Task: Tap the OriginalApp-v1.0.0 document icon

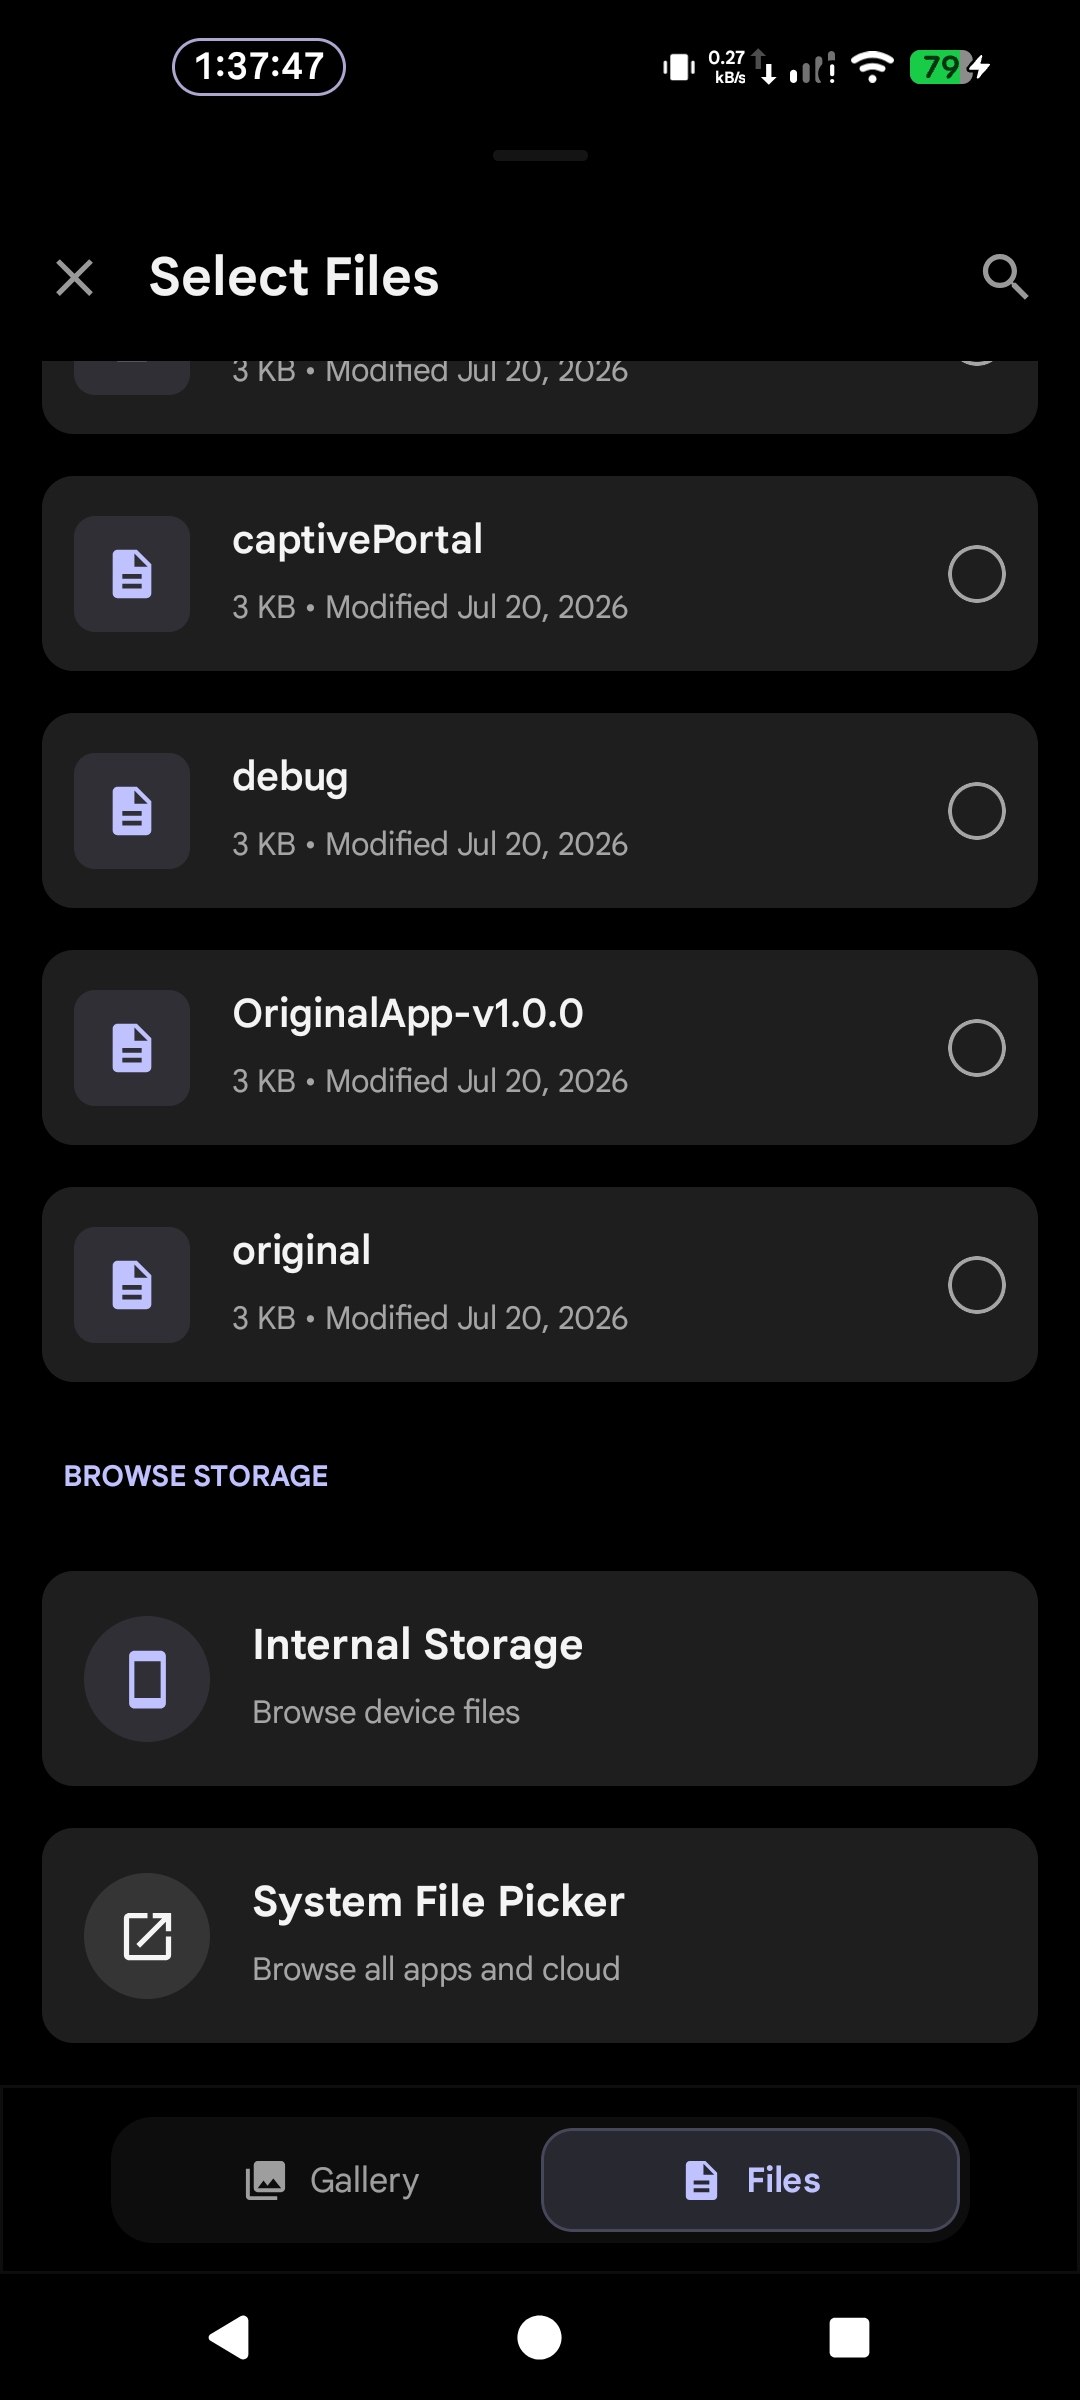Action: 132,1048
